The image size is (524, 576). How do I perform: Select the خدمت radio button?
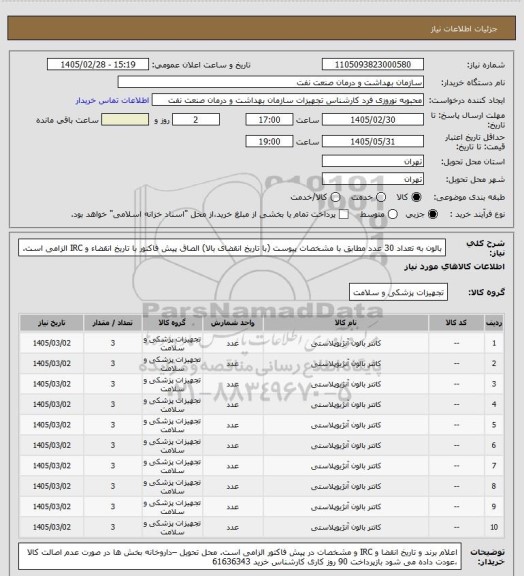(381, 197)
